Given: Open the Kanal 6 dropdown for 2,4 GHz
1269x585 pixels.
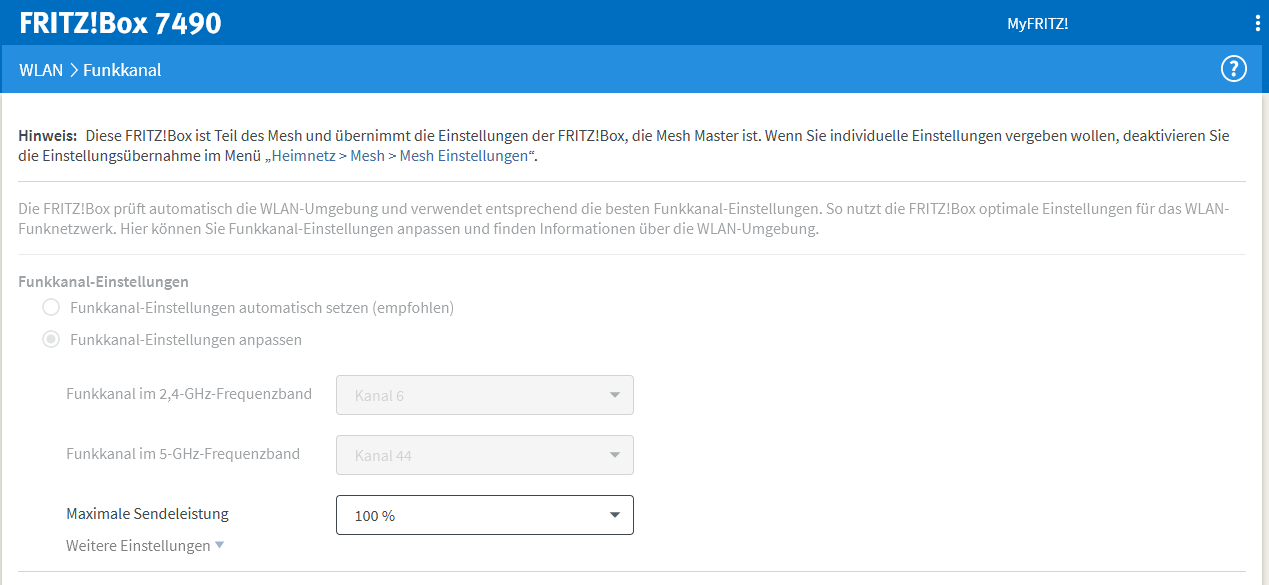Looking at the screenshot, I should pos(485,395).
